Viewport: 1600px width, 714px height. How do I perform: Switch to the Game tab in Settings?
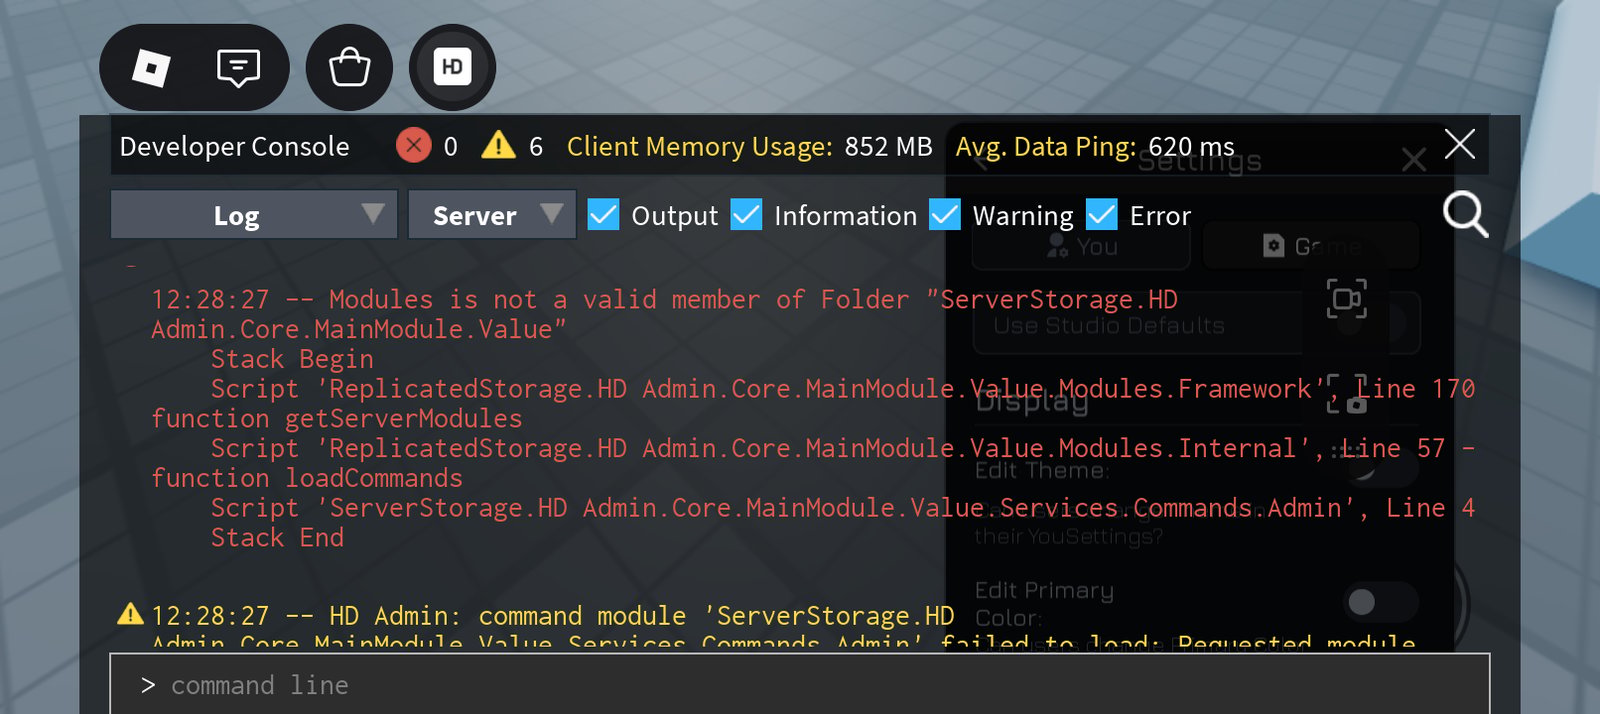coord(1311,246)
